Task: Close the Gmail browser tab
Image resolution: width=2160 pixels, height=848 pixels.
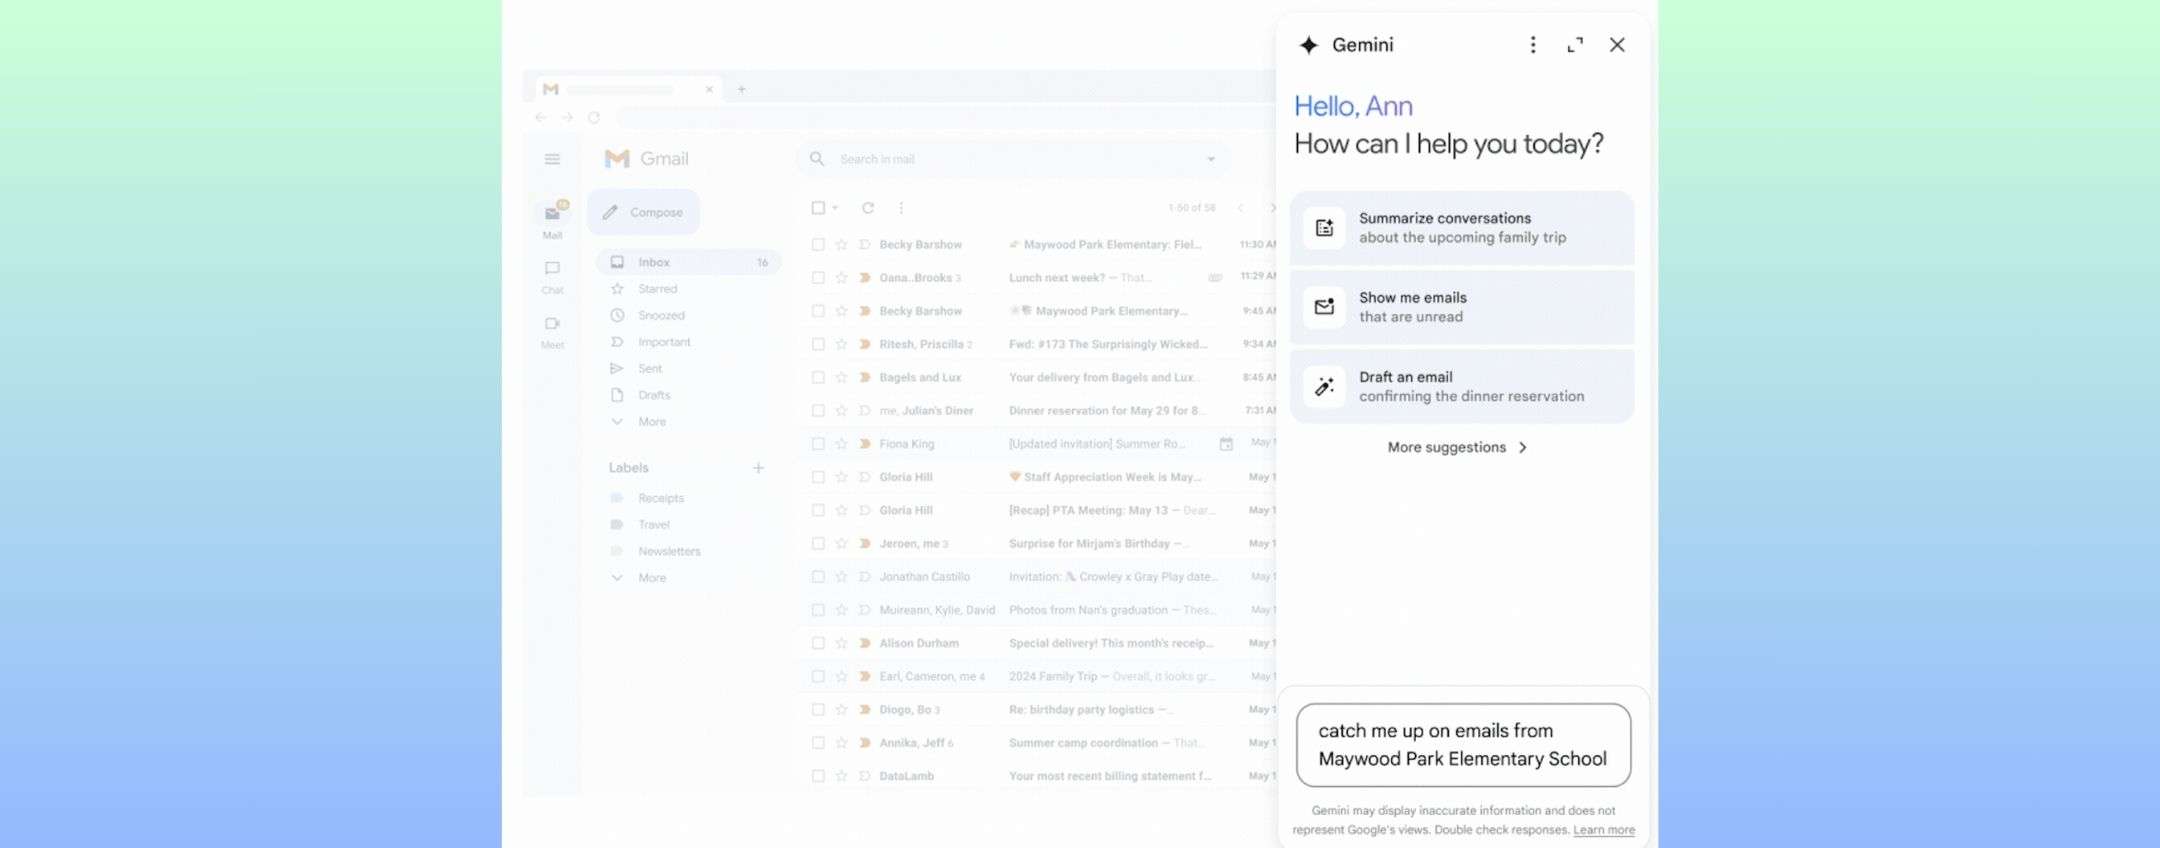Action: [x=709, y=89]
